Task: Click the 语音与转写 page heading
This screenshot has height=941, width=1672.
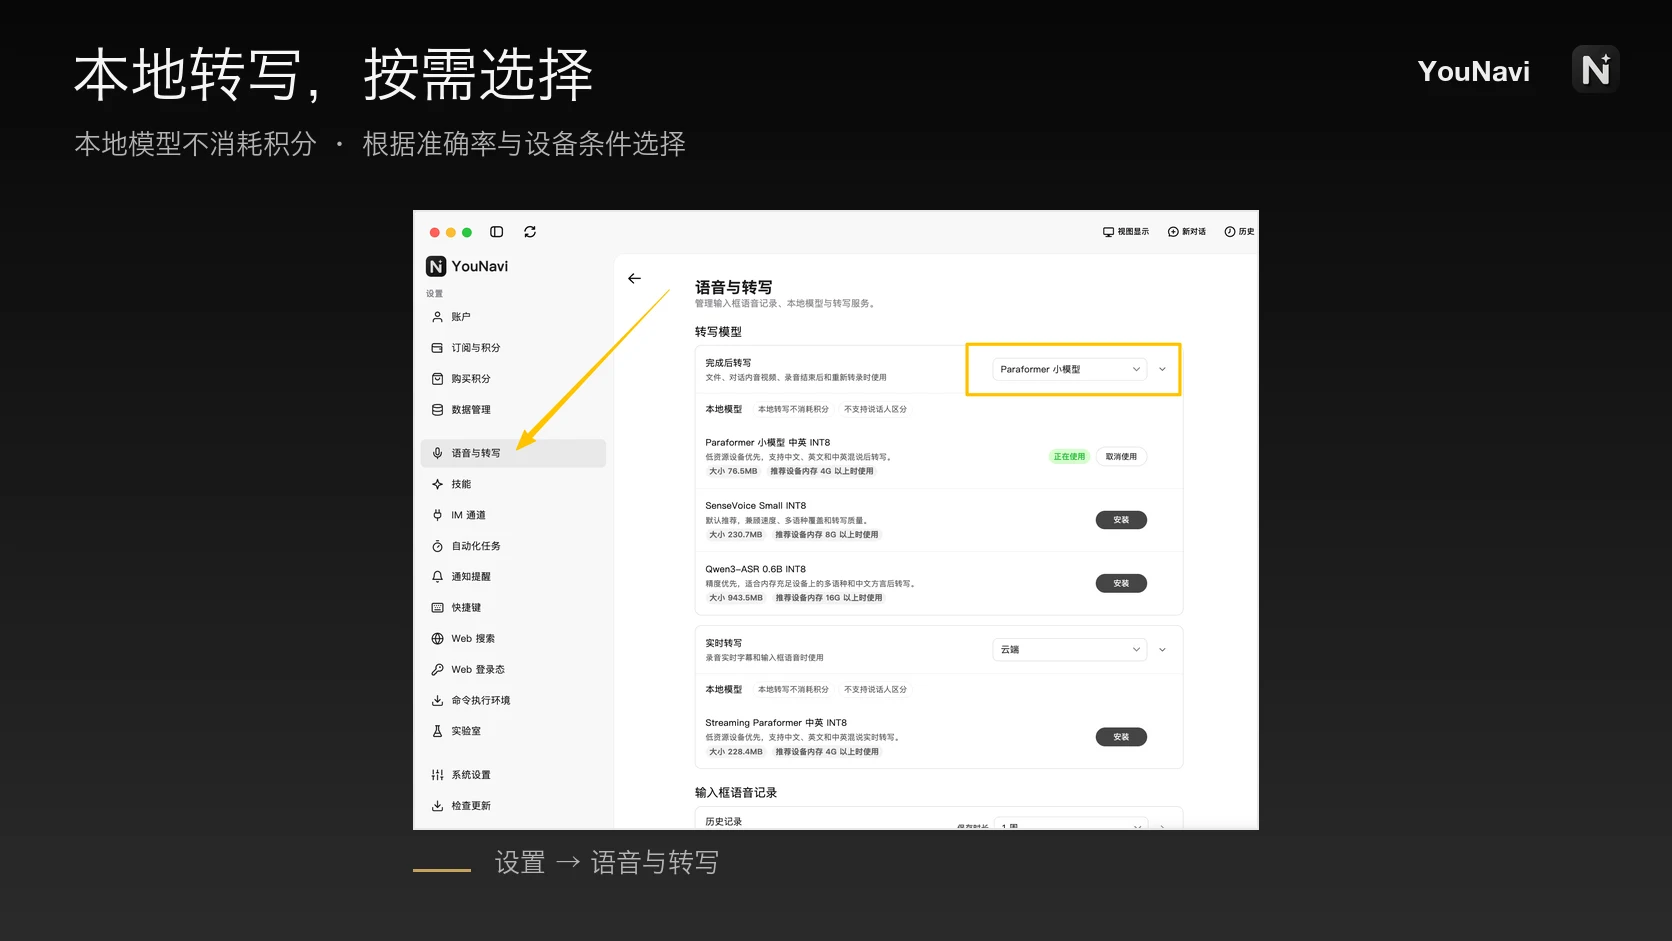Action: (734, 287)
